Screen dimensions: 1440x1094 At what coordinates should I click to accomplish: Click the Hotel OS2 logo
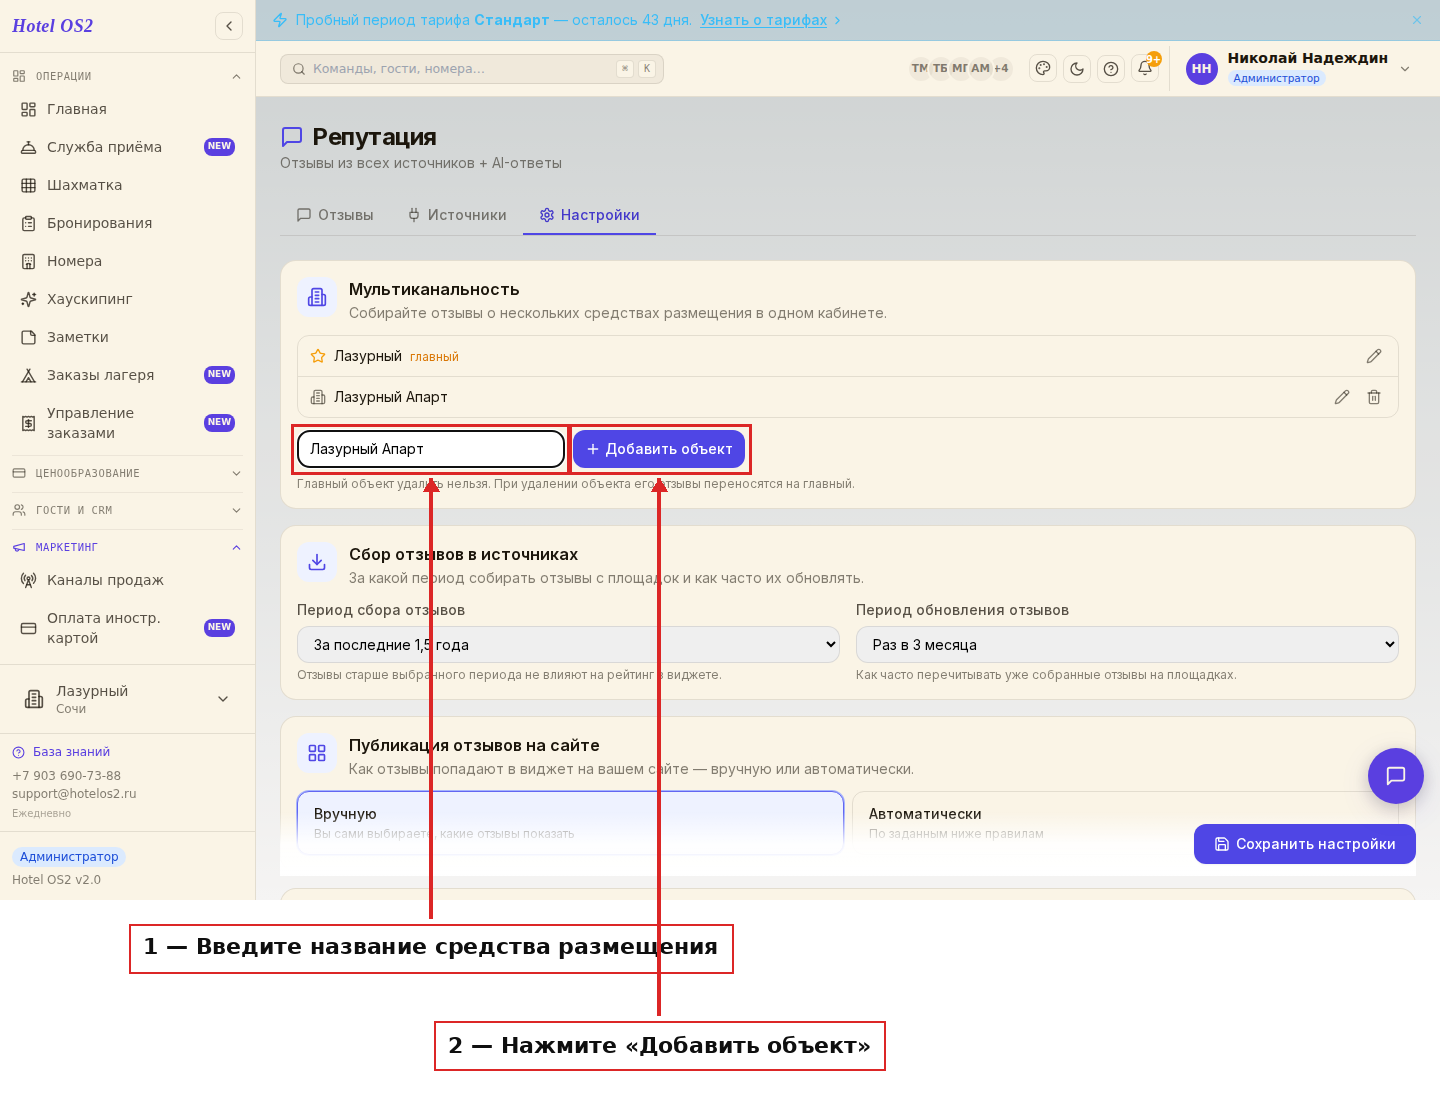pos(52,26)
